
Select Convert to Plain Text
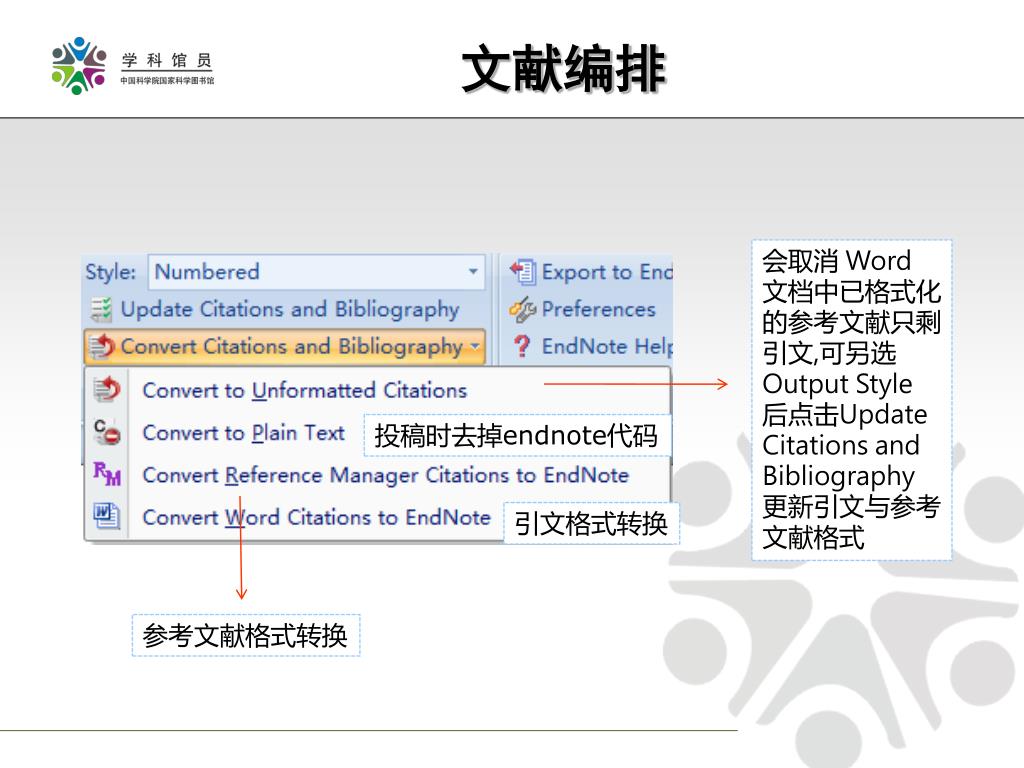point(243,432)
